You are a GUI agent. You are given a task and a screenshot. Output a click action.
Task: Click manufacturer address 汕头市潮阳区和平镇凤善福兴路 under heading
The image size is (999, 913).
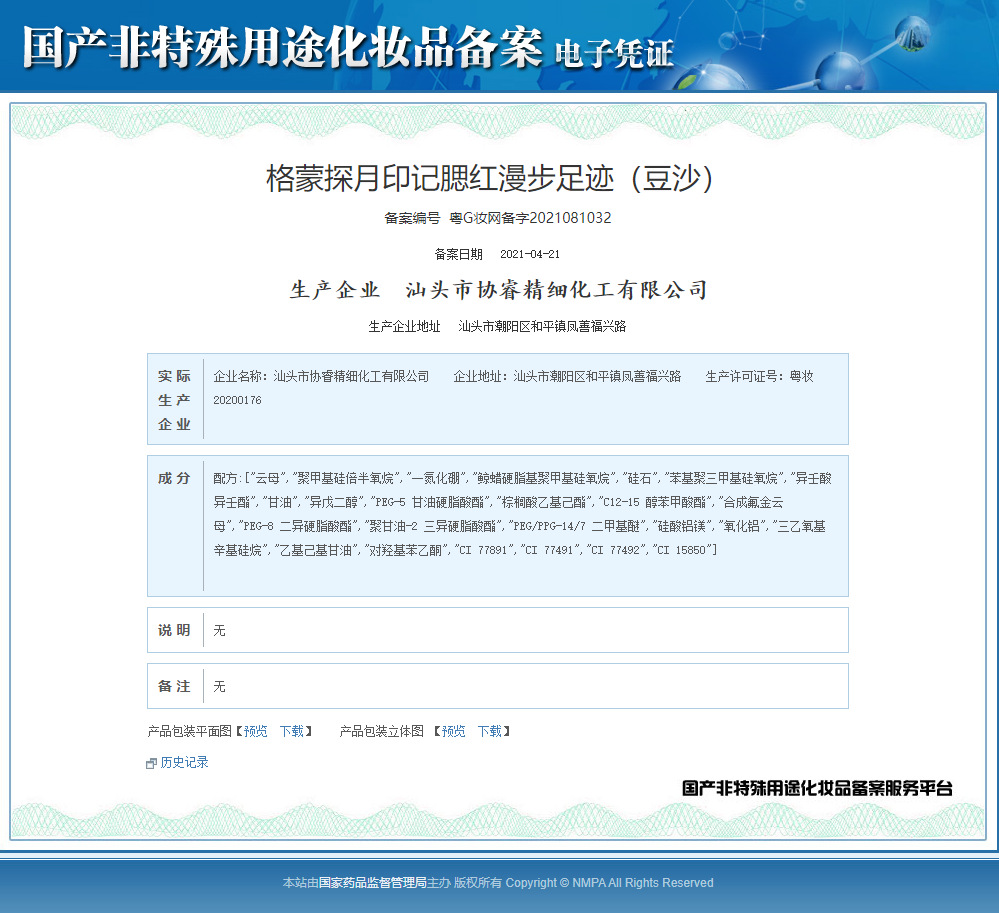pos(542,326)
